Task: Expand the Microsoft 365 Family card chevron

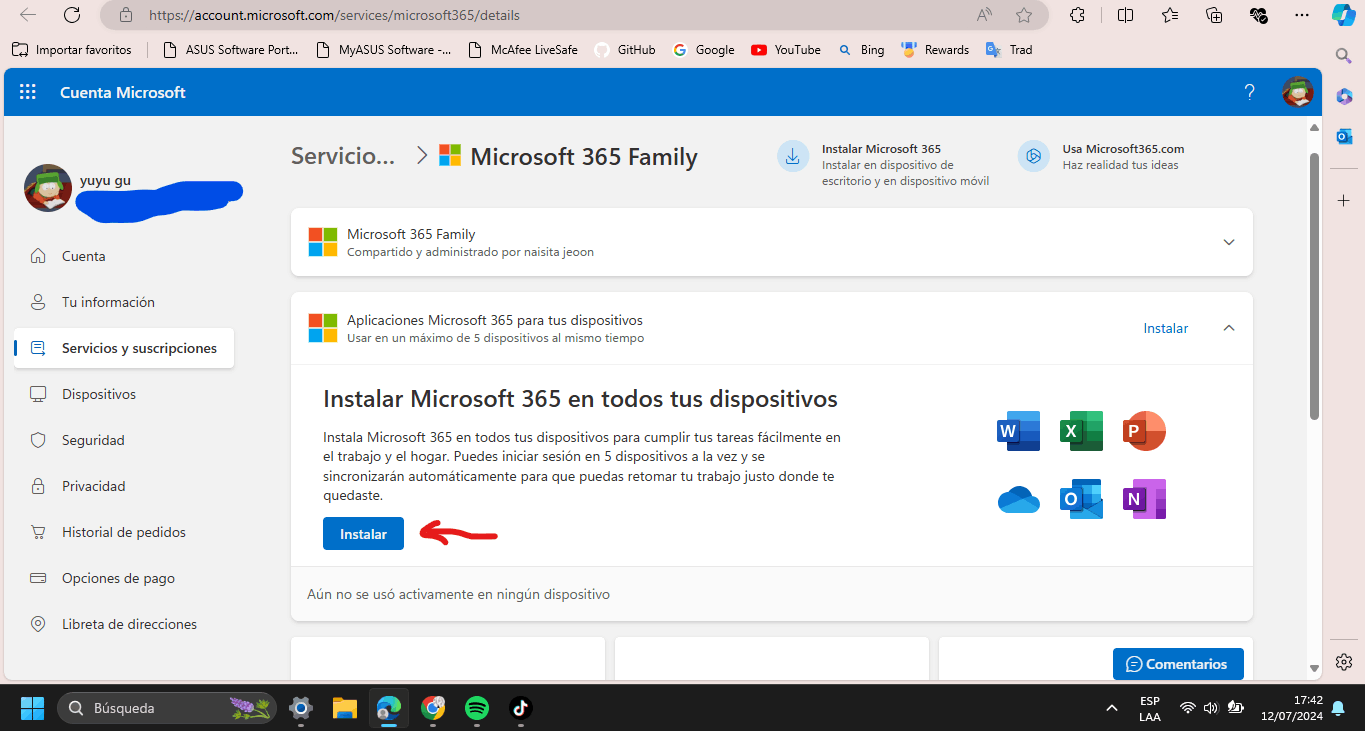Action: (x=1229, y=242)
